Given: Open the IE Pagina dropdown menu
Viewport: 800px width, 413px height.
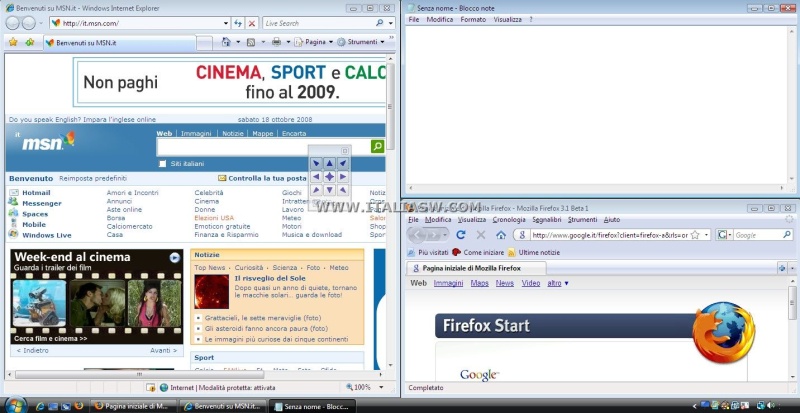Looking at the screenshot, I should (x=314, y=42).
